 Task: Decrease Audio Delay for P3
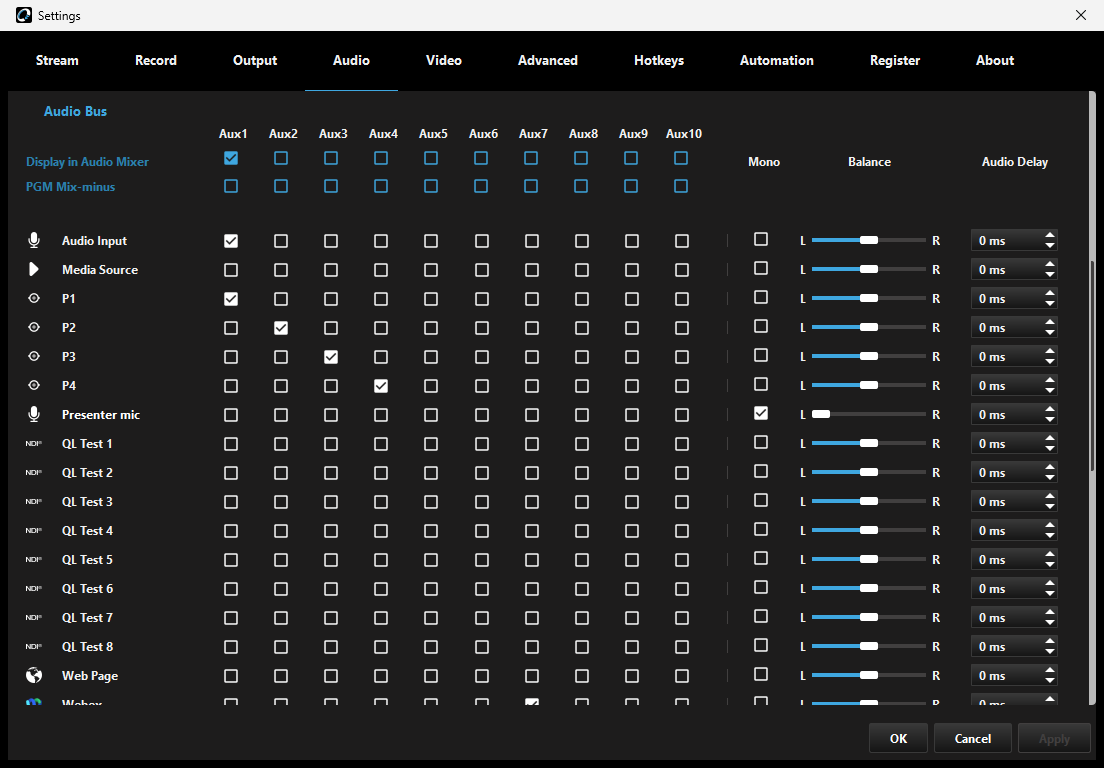coord(1050,362)
